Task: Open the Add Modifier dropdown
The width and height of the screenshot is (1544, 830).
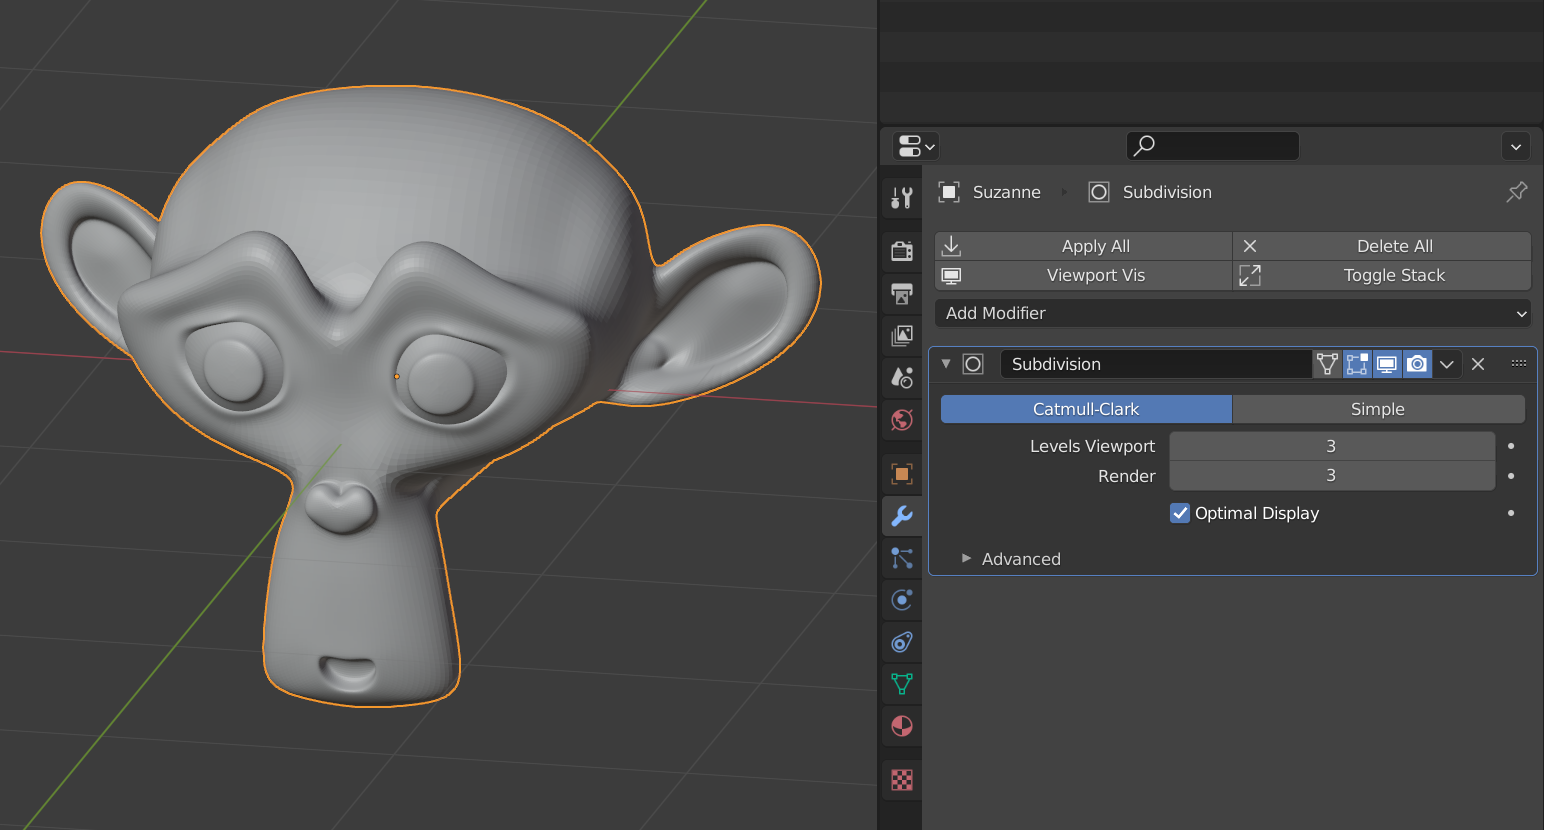Action: [x=1233, y=313]
